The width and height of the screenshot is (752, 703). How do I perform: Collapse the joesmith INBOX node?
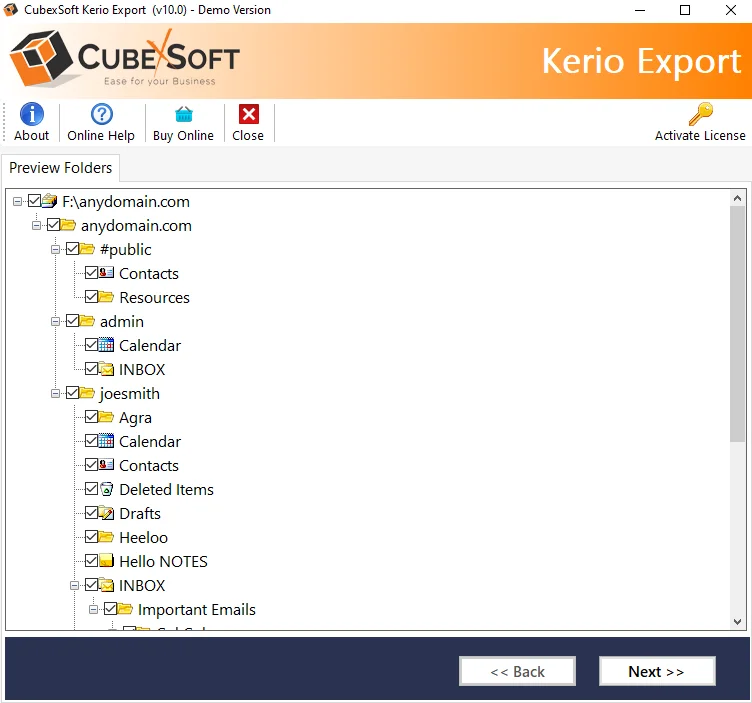point(74,586)
